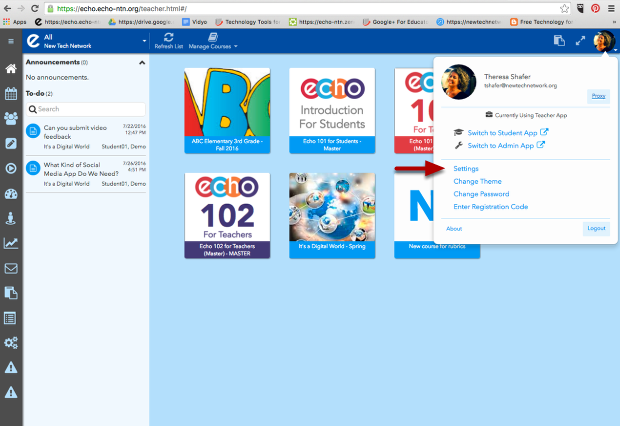Select Settings in profile menu
This screenshot has height=426, width=620.
click(466, 169)
